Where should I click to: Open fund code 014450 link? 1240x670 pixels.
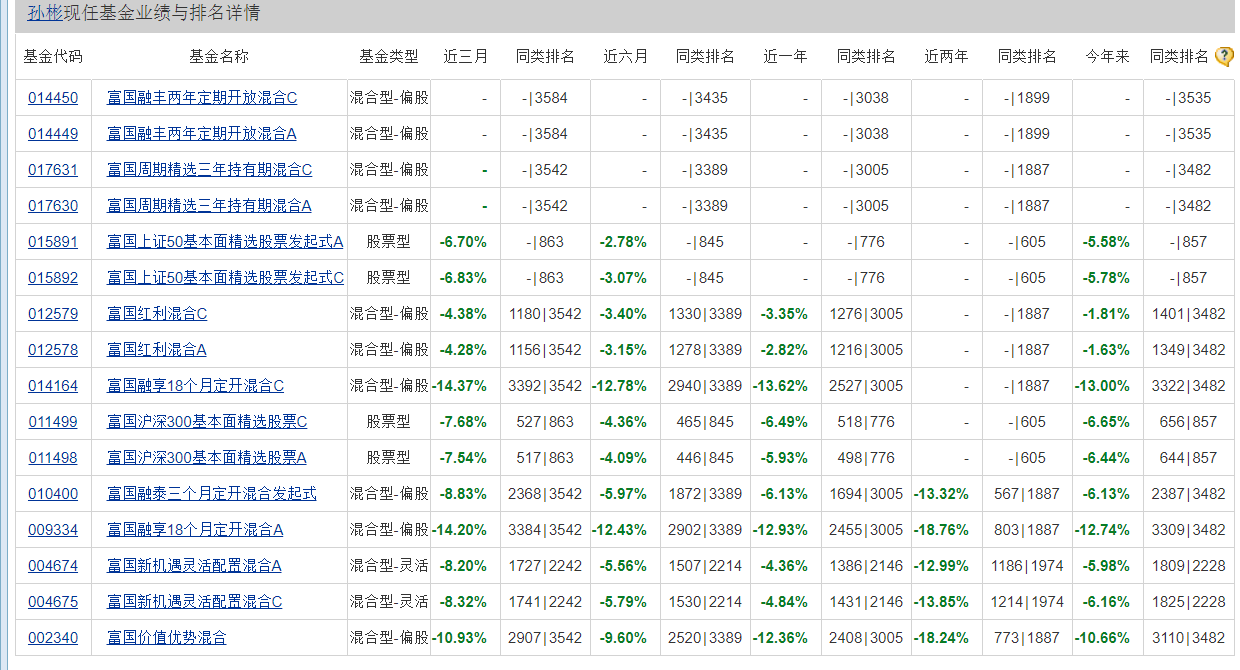click(52, 98)
